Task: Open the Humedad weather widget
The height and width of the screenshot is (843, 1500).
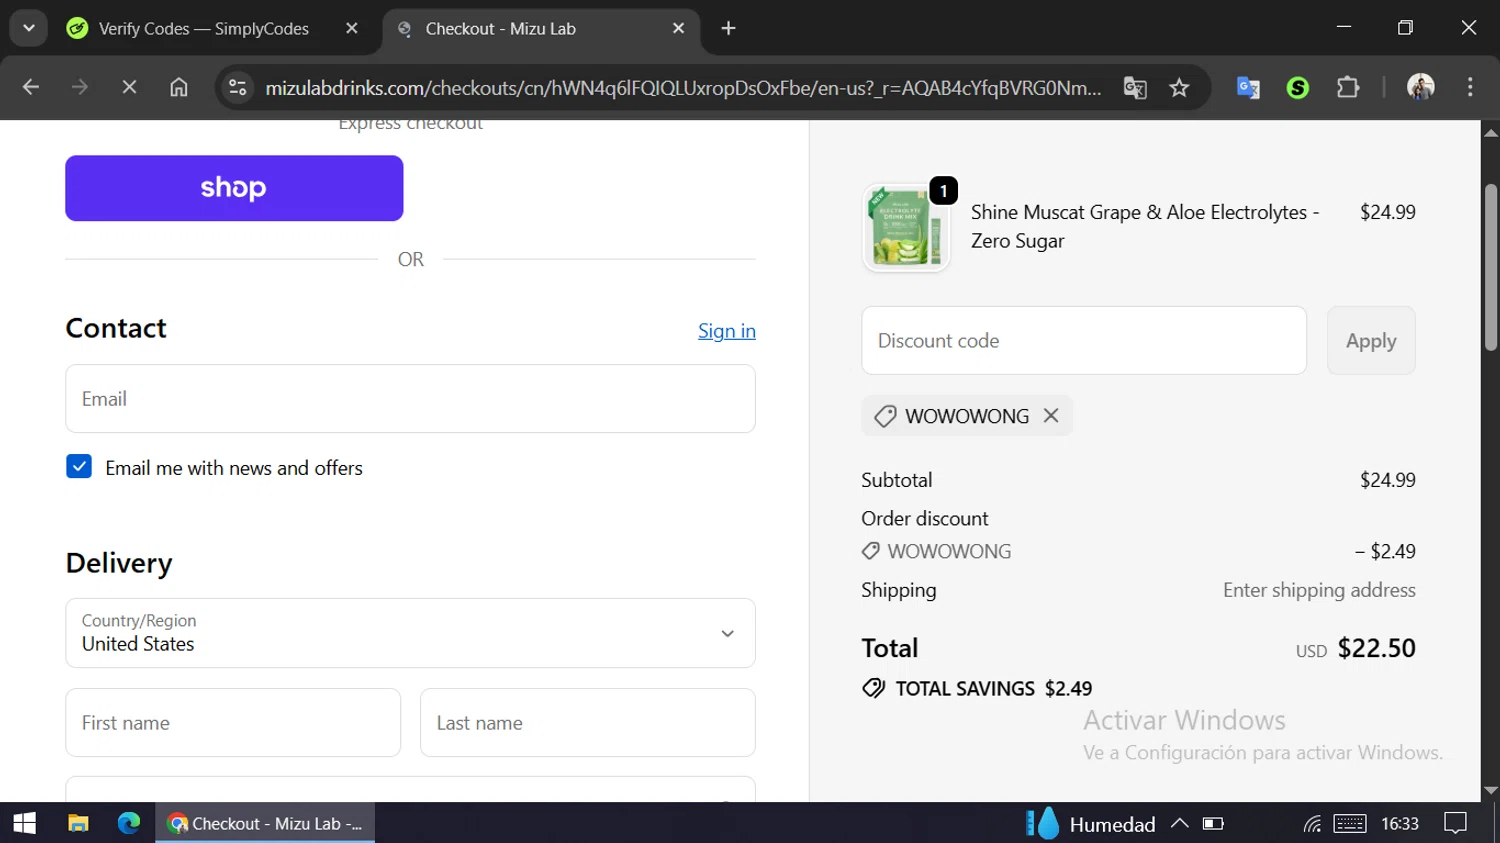Action: point(1091,823)
